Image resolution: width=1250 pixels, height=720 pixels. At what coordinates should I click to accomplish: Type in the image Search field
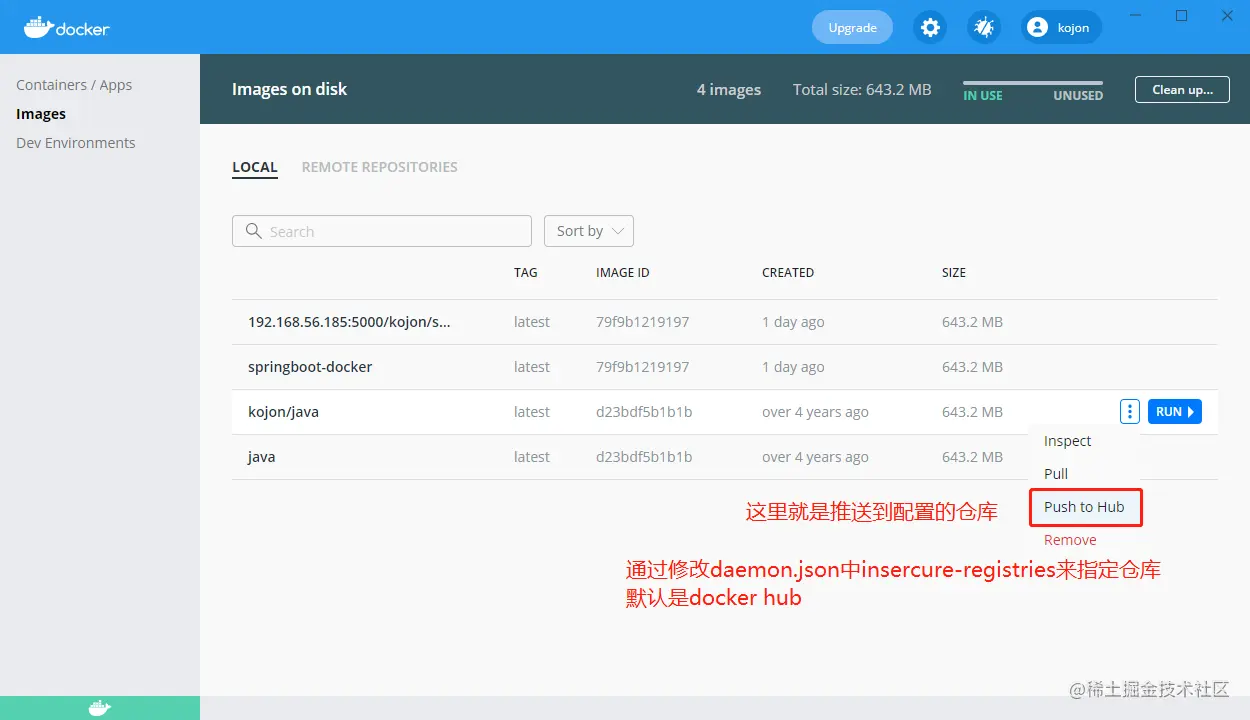click(382, 231)
